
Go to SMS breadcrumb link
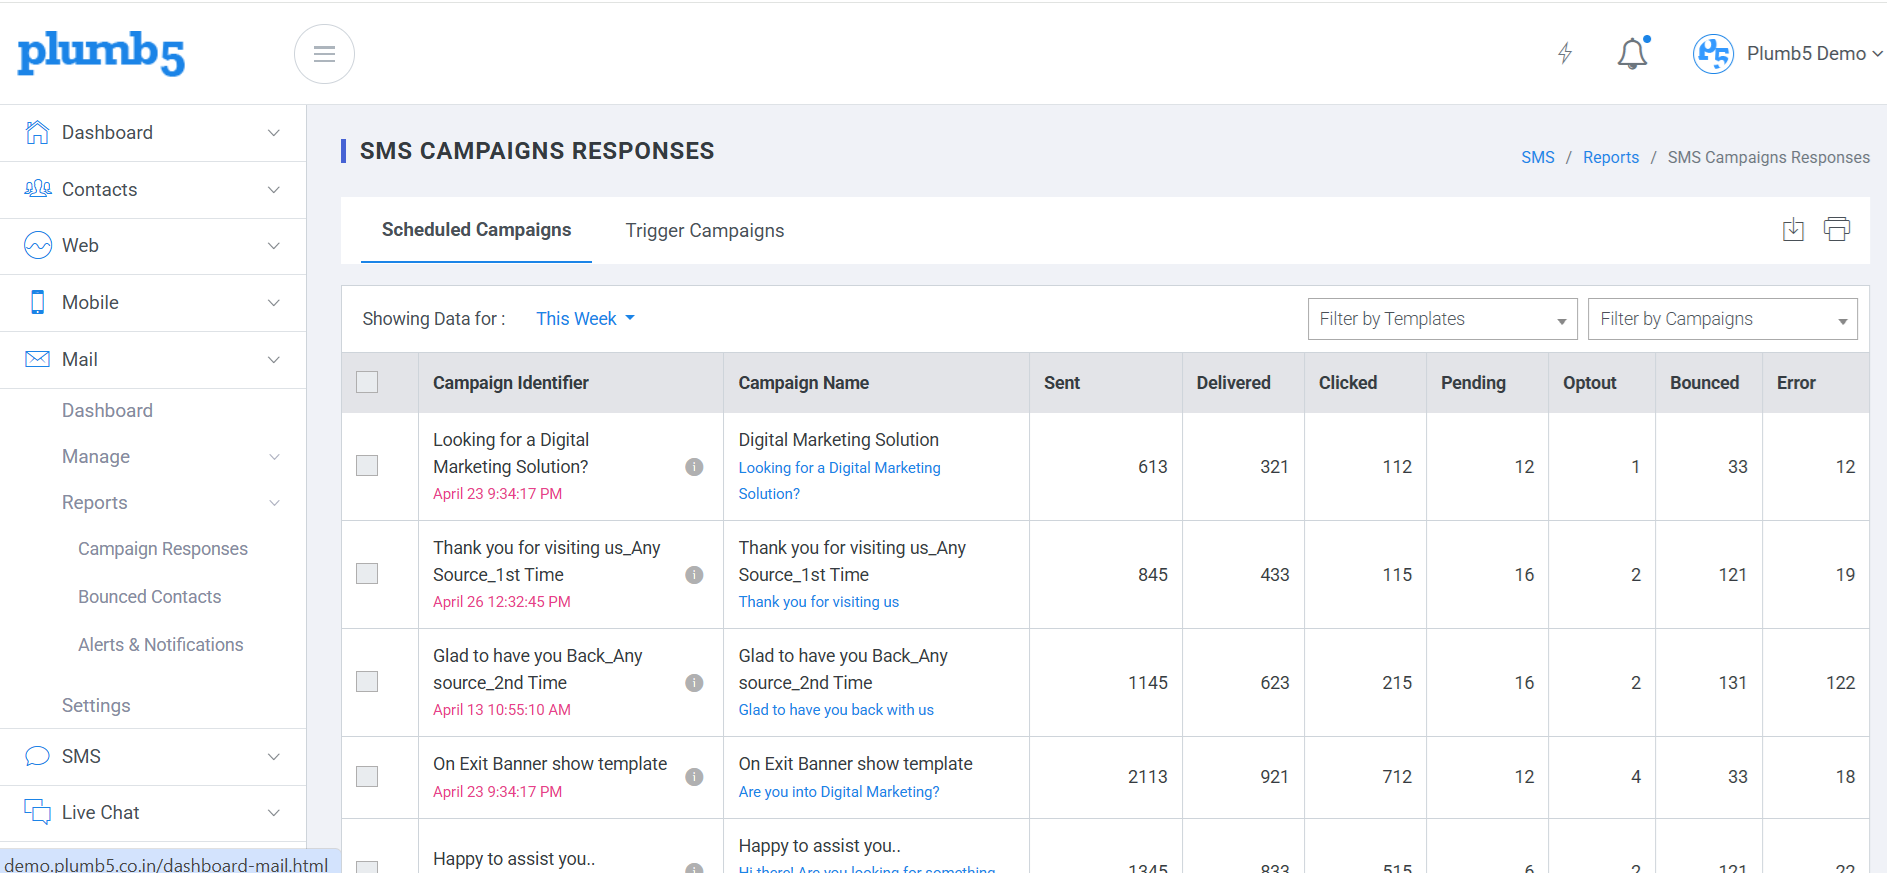pos(1538,158)
